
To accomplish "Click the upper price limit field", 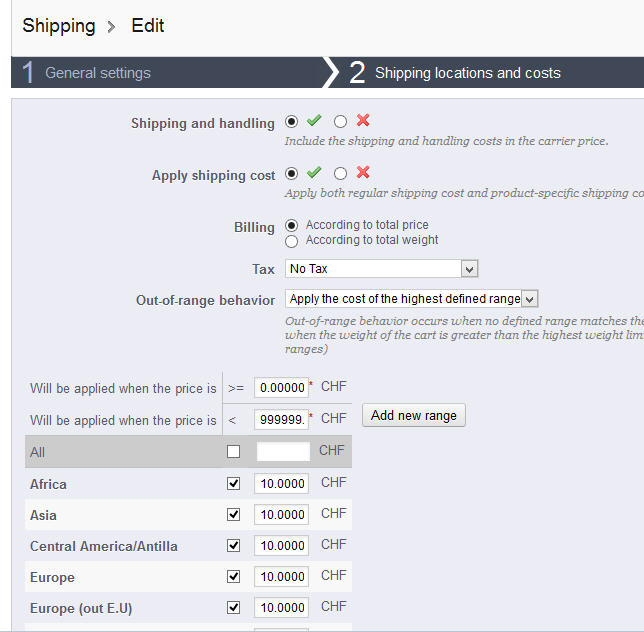I will click(x=281, y=419).
